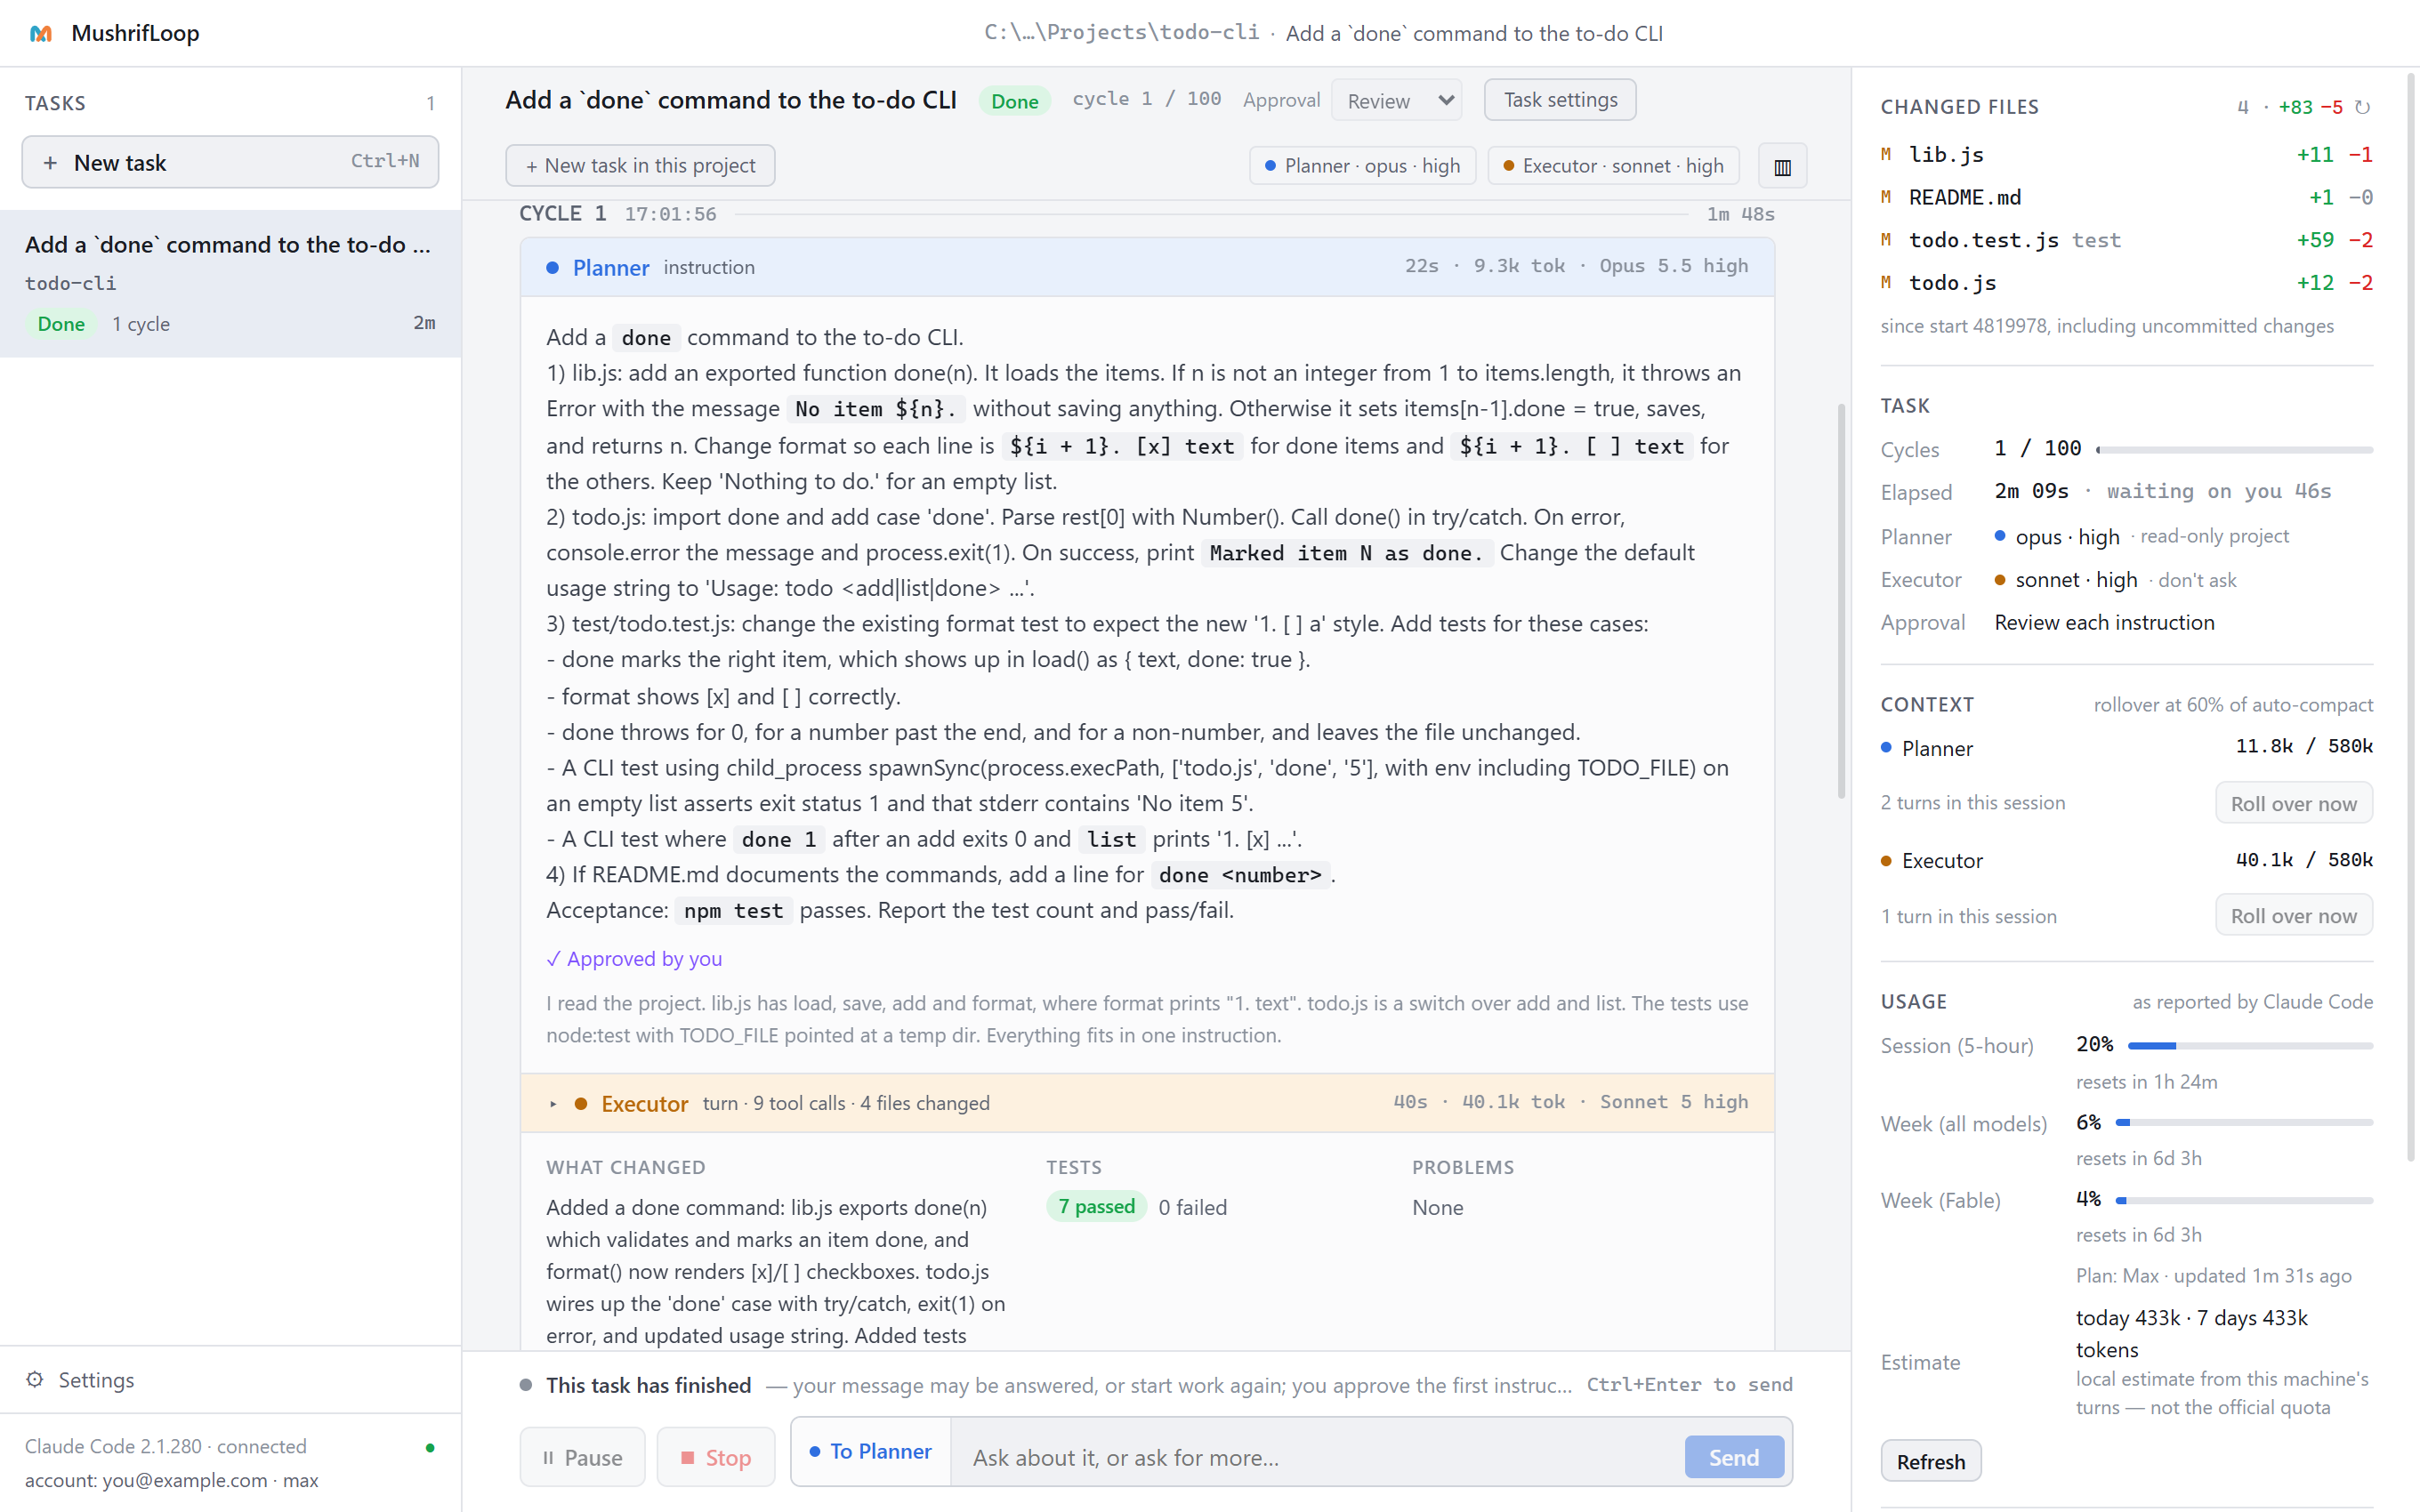The width and height of the screenshot is (2420, 1512).
Task: Click the columns layout icon button
Action: pos(1782,166)
